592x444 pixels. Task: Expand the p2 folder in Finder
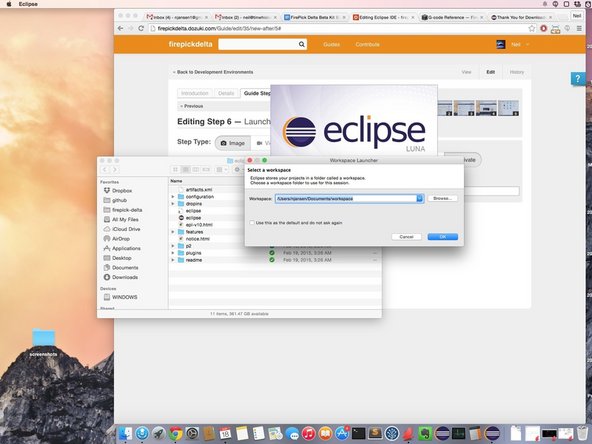[173, 246]
